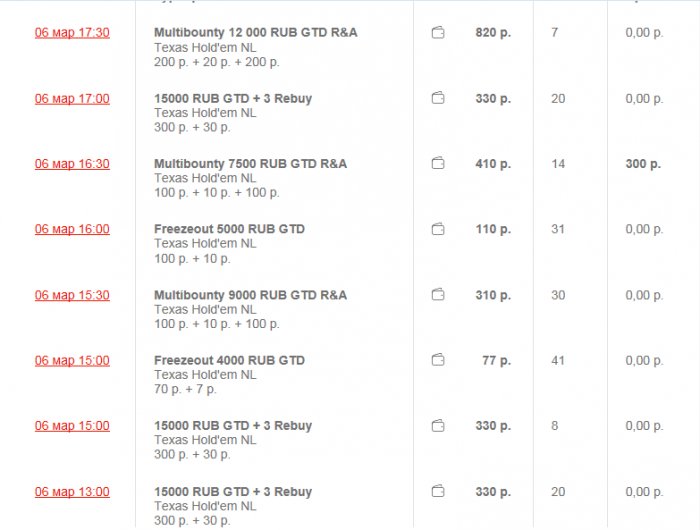Click wallet icon in the 17:00 Rebuy row
Image resolution: width=700 pixels, height=530 pixels.
[438, 98]
